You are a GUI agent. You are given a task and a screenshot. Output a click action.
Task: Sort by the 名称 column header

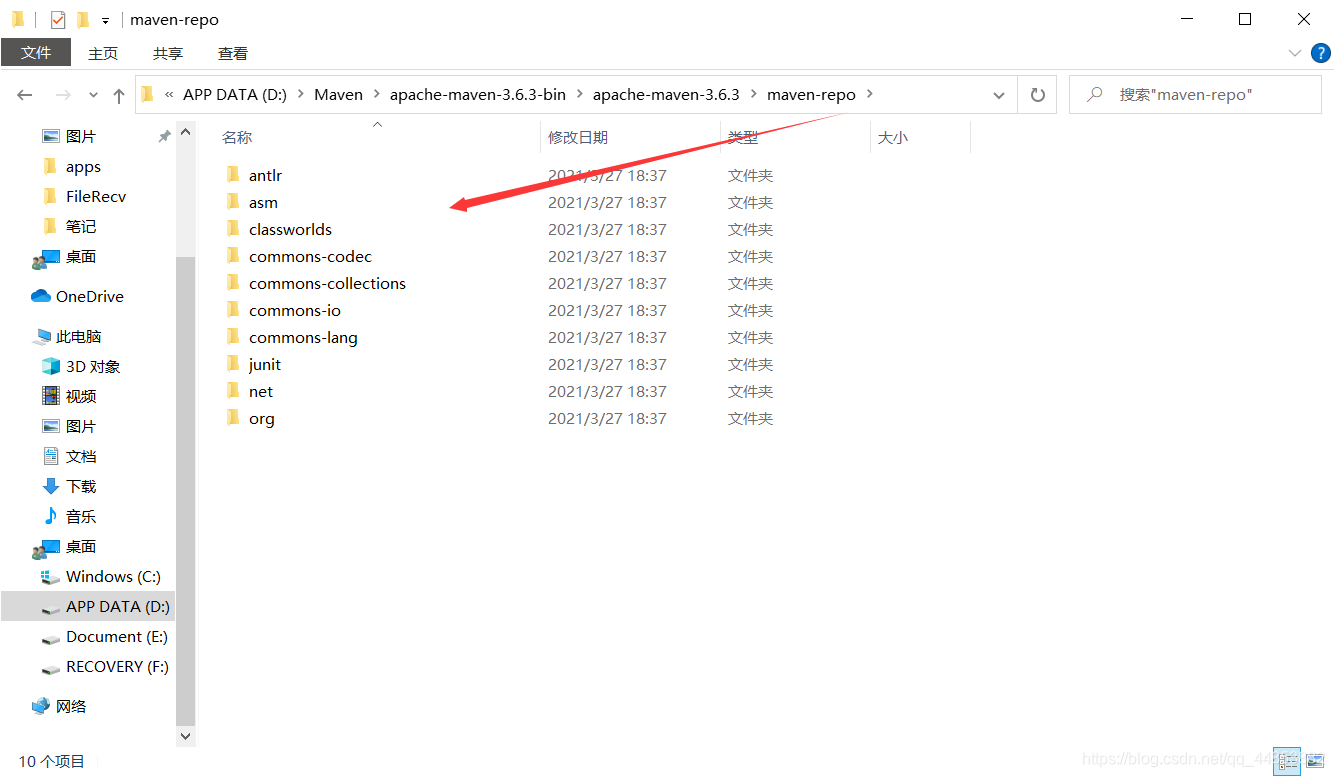(x=237, y=137)
